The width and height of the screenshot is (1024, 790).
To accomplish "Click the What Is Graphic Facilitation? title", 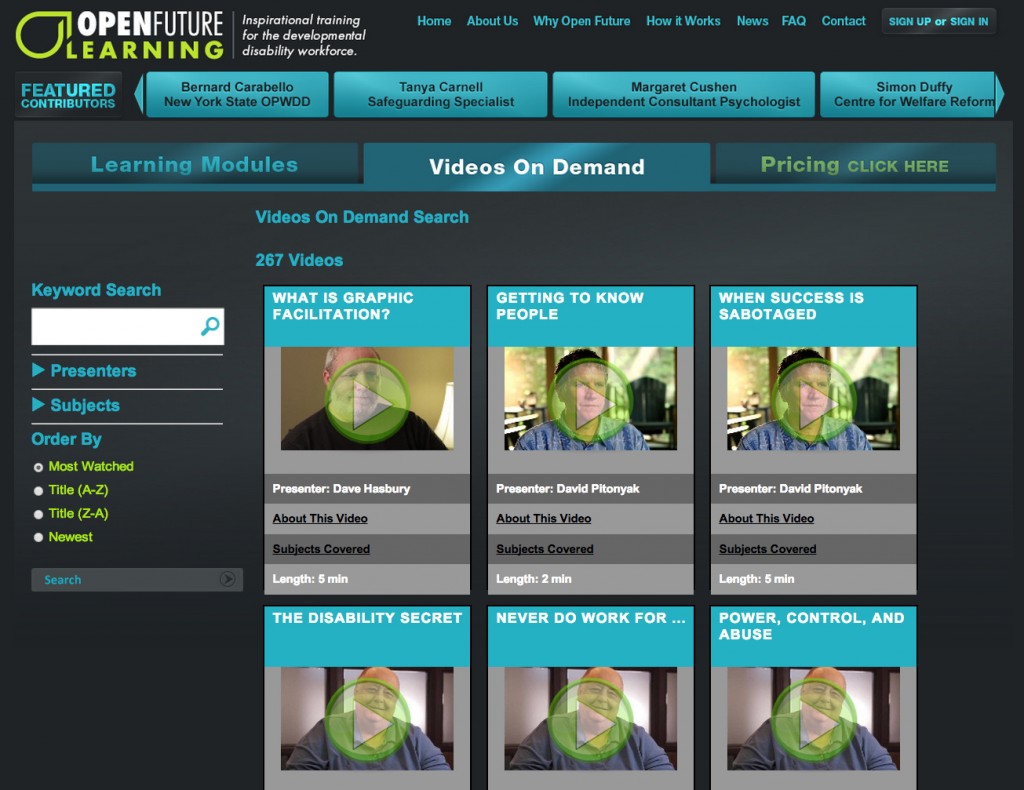I will tap(343, 306).
